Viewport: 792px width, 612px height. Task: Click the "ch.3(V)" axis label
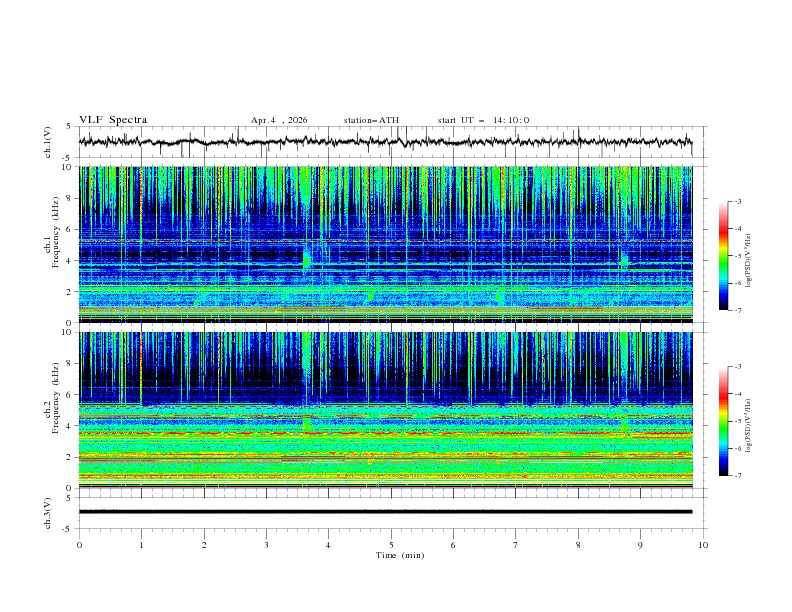pyautogui.click(x=48, y=513)
